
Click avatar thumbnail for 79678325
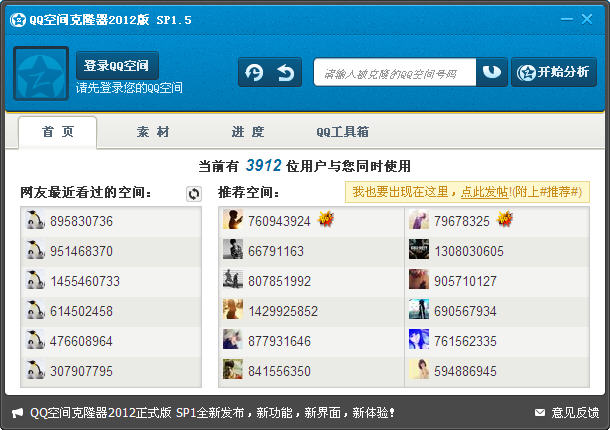click(419, 219)
